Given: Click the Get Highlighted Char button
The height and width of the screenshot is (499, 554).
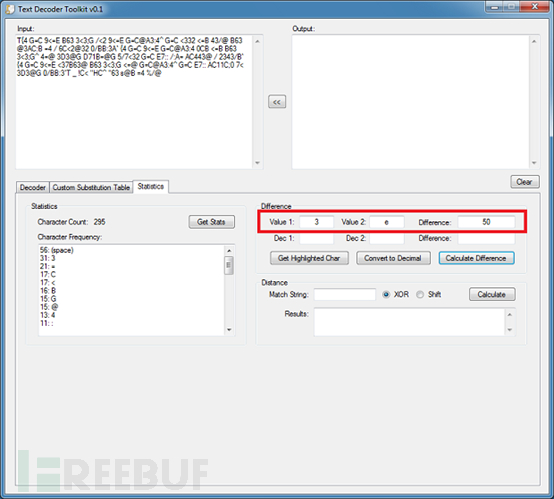Looking at the screenshot, I should 309,258.
